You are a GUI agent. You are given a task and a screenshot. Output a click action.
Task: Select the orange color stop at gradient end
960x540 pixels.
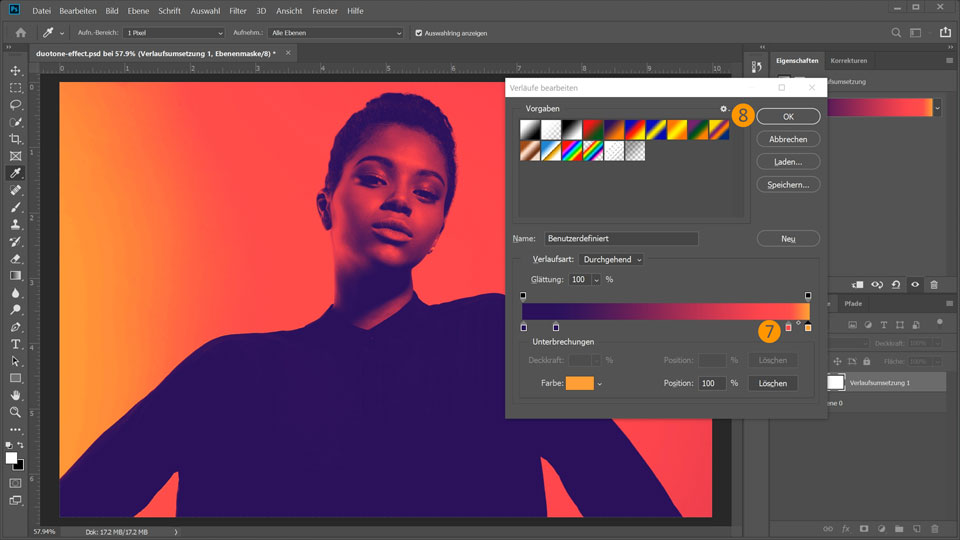point(808,327)
